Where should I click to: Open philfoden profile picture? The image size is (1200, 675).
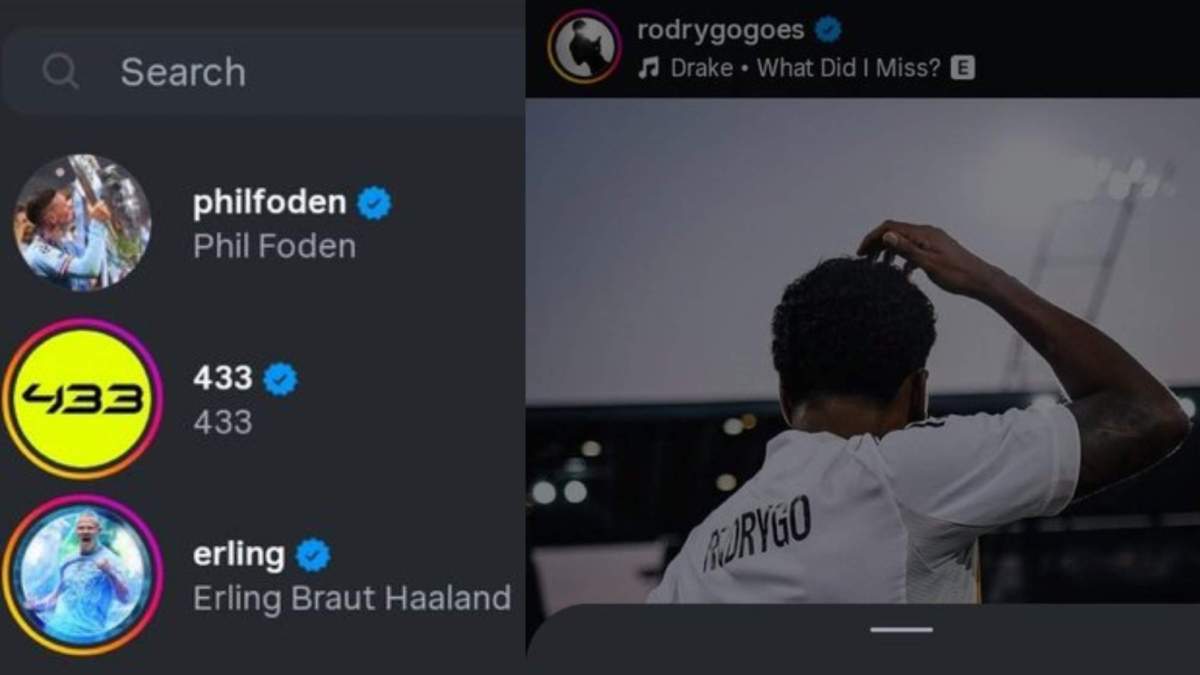(x=82, y=222)
